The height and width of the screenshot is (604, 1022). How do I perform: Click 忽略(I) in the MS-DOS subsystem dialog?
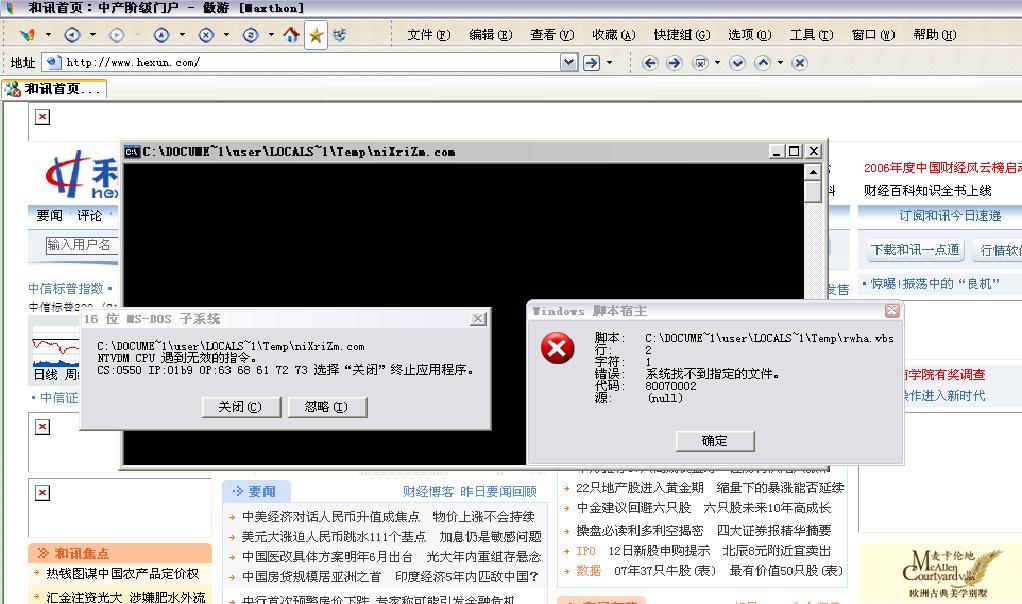(x=327, y=407)
